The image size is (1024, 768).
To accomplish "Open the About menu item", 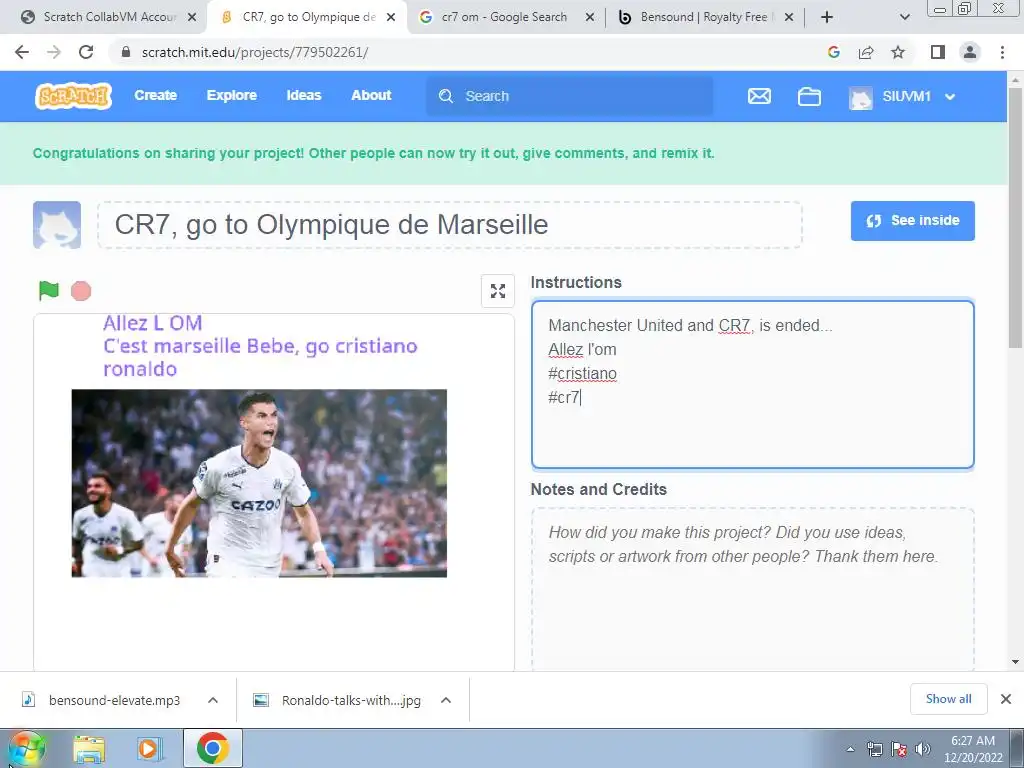I will pos(371,95).
